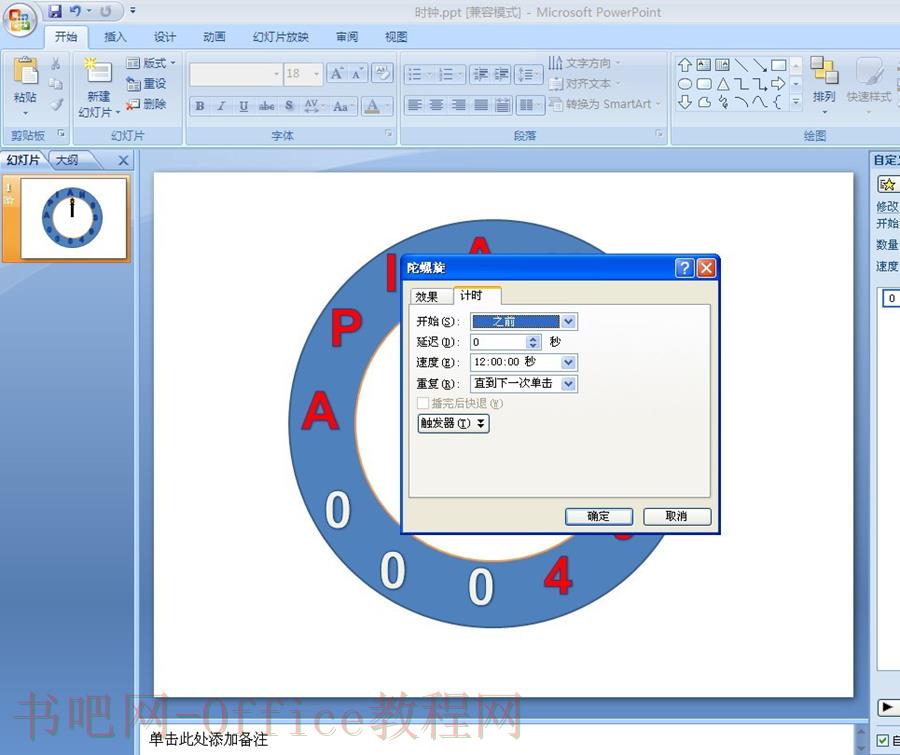The height and width of the screenshot is (755, 900).
Task: Open the Repeat (重复) dropdown
Action: click(x=568, y=384)
